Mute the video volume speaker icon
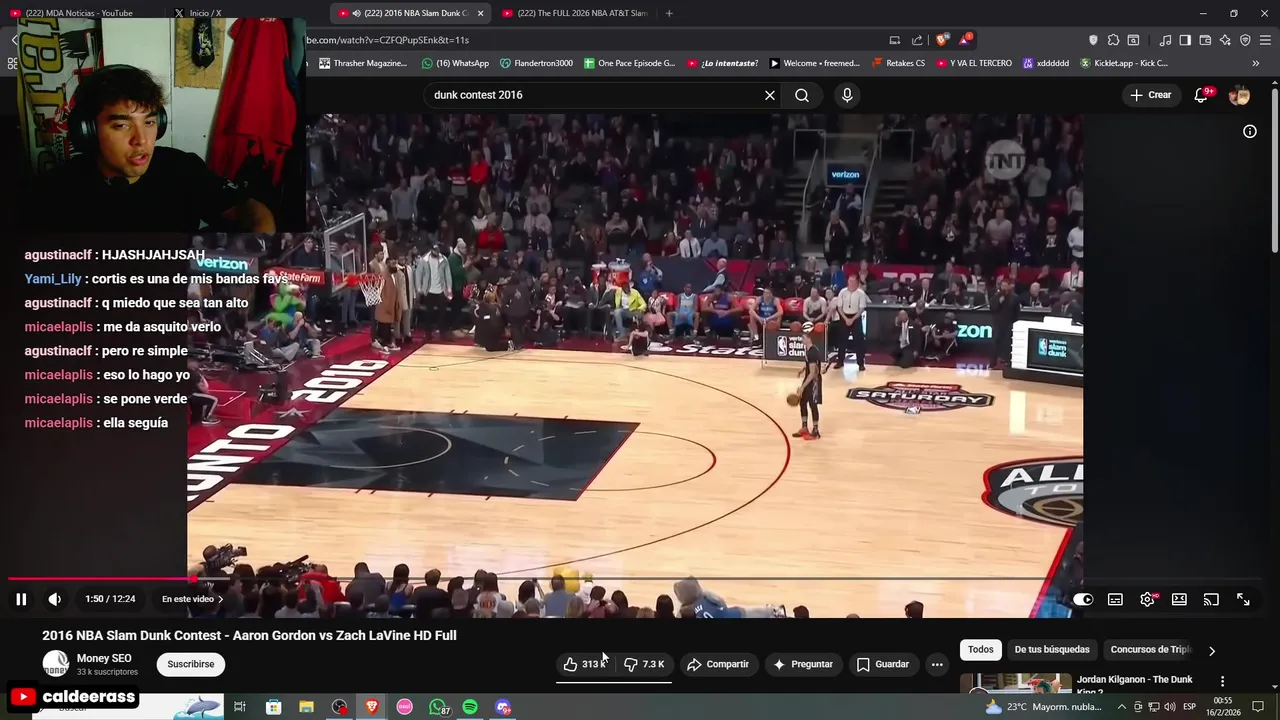 click(x=54, y=599)
